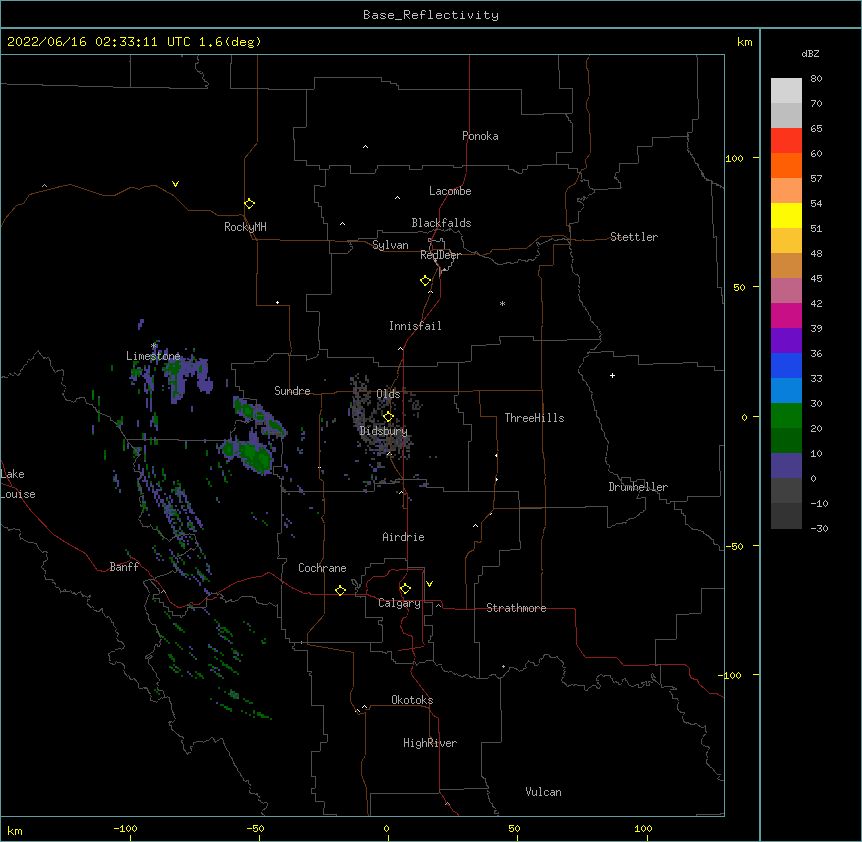Click the white plus marker north of Drumheller
Image resolution: width=862 pixels, height=842 pixels.
[612, 375]
